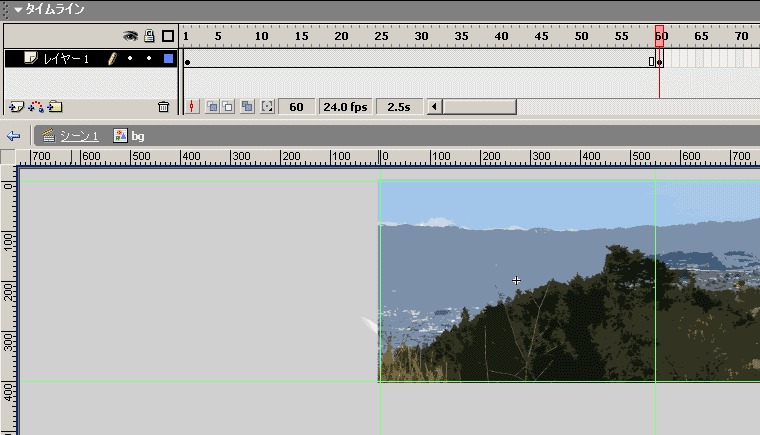Toggle lock dot for レイヤー 1
The width and height of the screenshot is (760, 435).
pos(149,58)
